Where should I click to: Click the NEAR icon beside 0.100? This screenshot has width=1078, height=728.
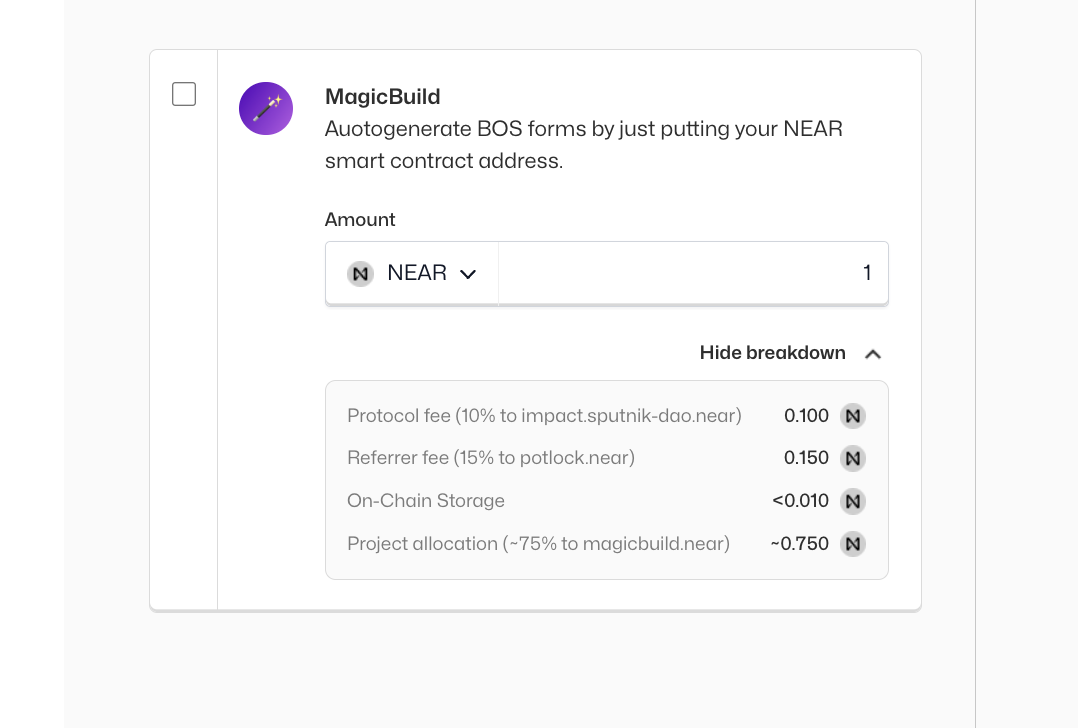tap(853, 416)
